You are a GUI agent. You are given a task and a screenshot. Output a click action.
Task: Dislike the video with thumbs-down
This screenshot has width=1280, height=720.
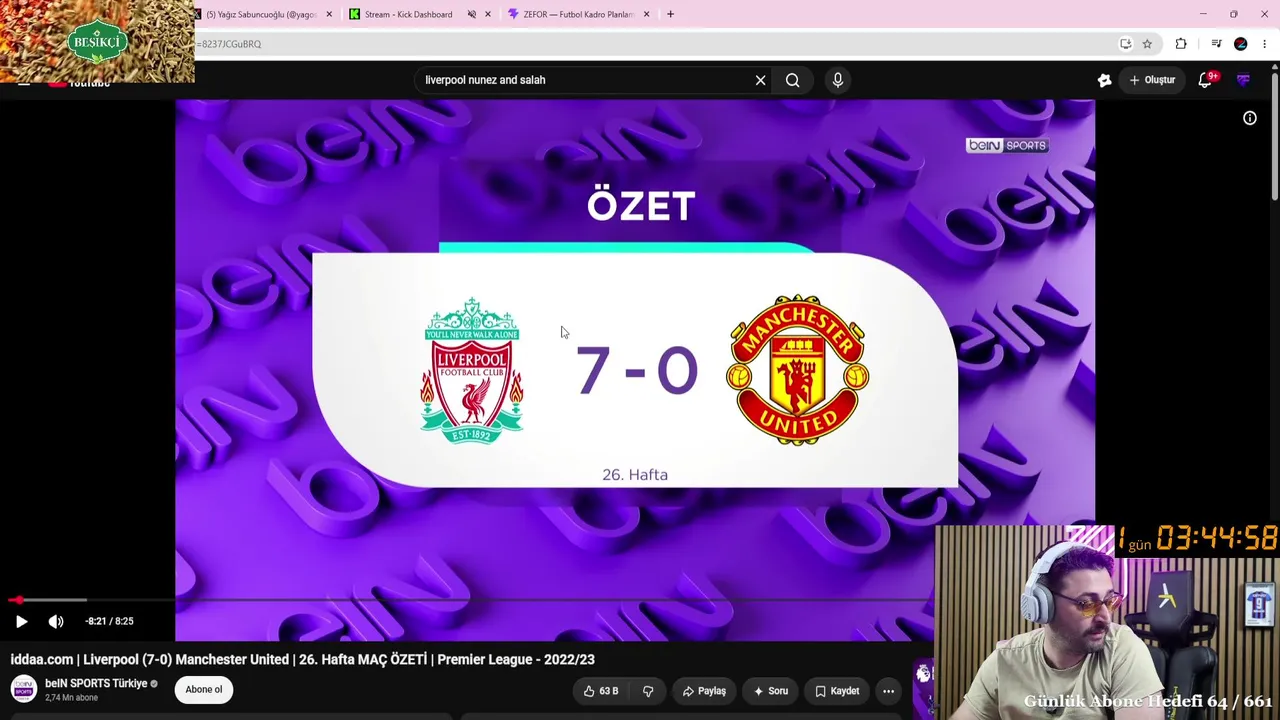[x=648, y=691]
